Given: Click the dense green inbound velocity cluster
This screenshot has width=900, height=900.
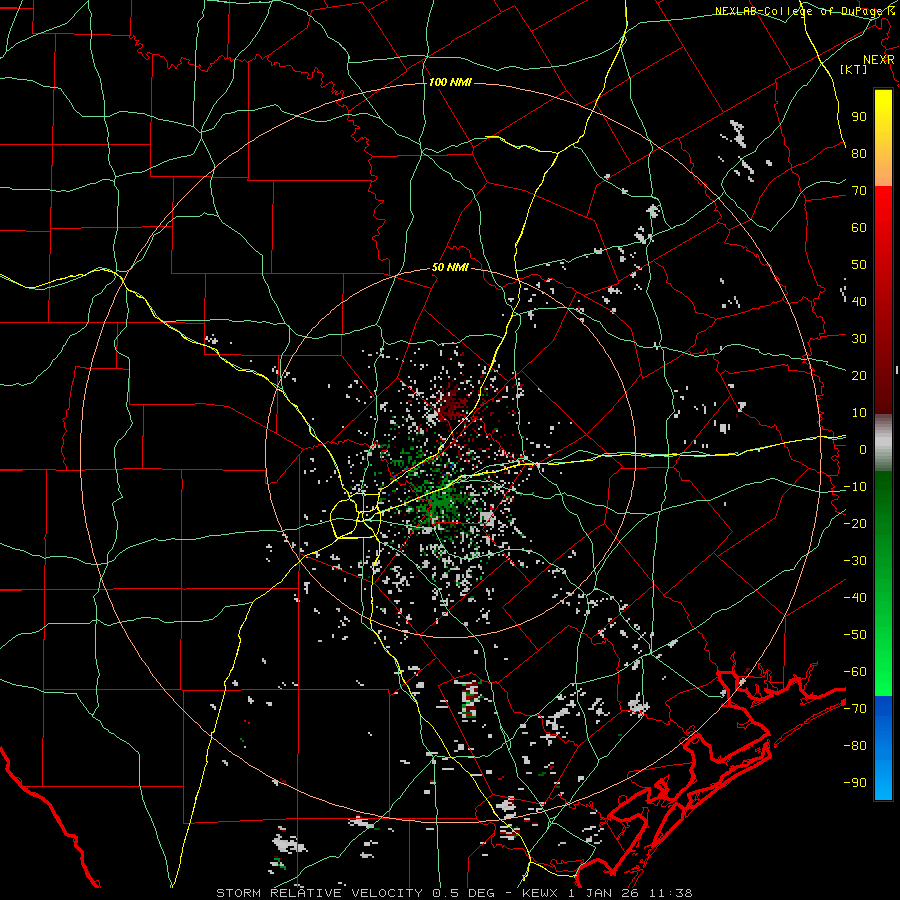Looking at the screenshot, I should tap(443, 502).
